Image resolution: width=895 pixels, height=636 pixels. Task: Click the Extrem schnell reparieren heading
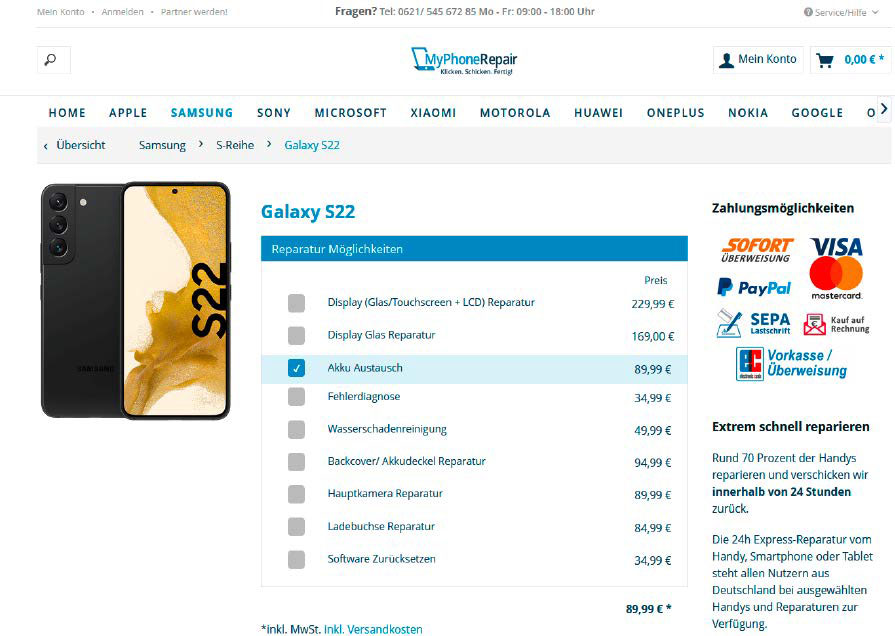coord(791,427)
